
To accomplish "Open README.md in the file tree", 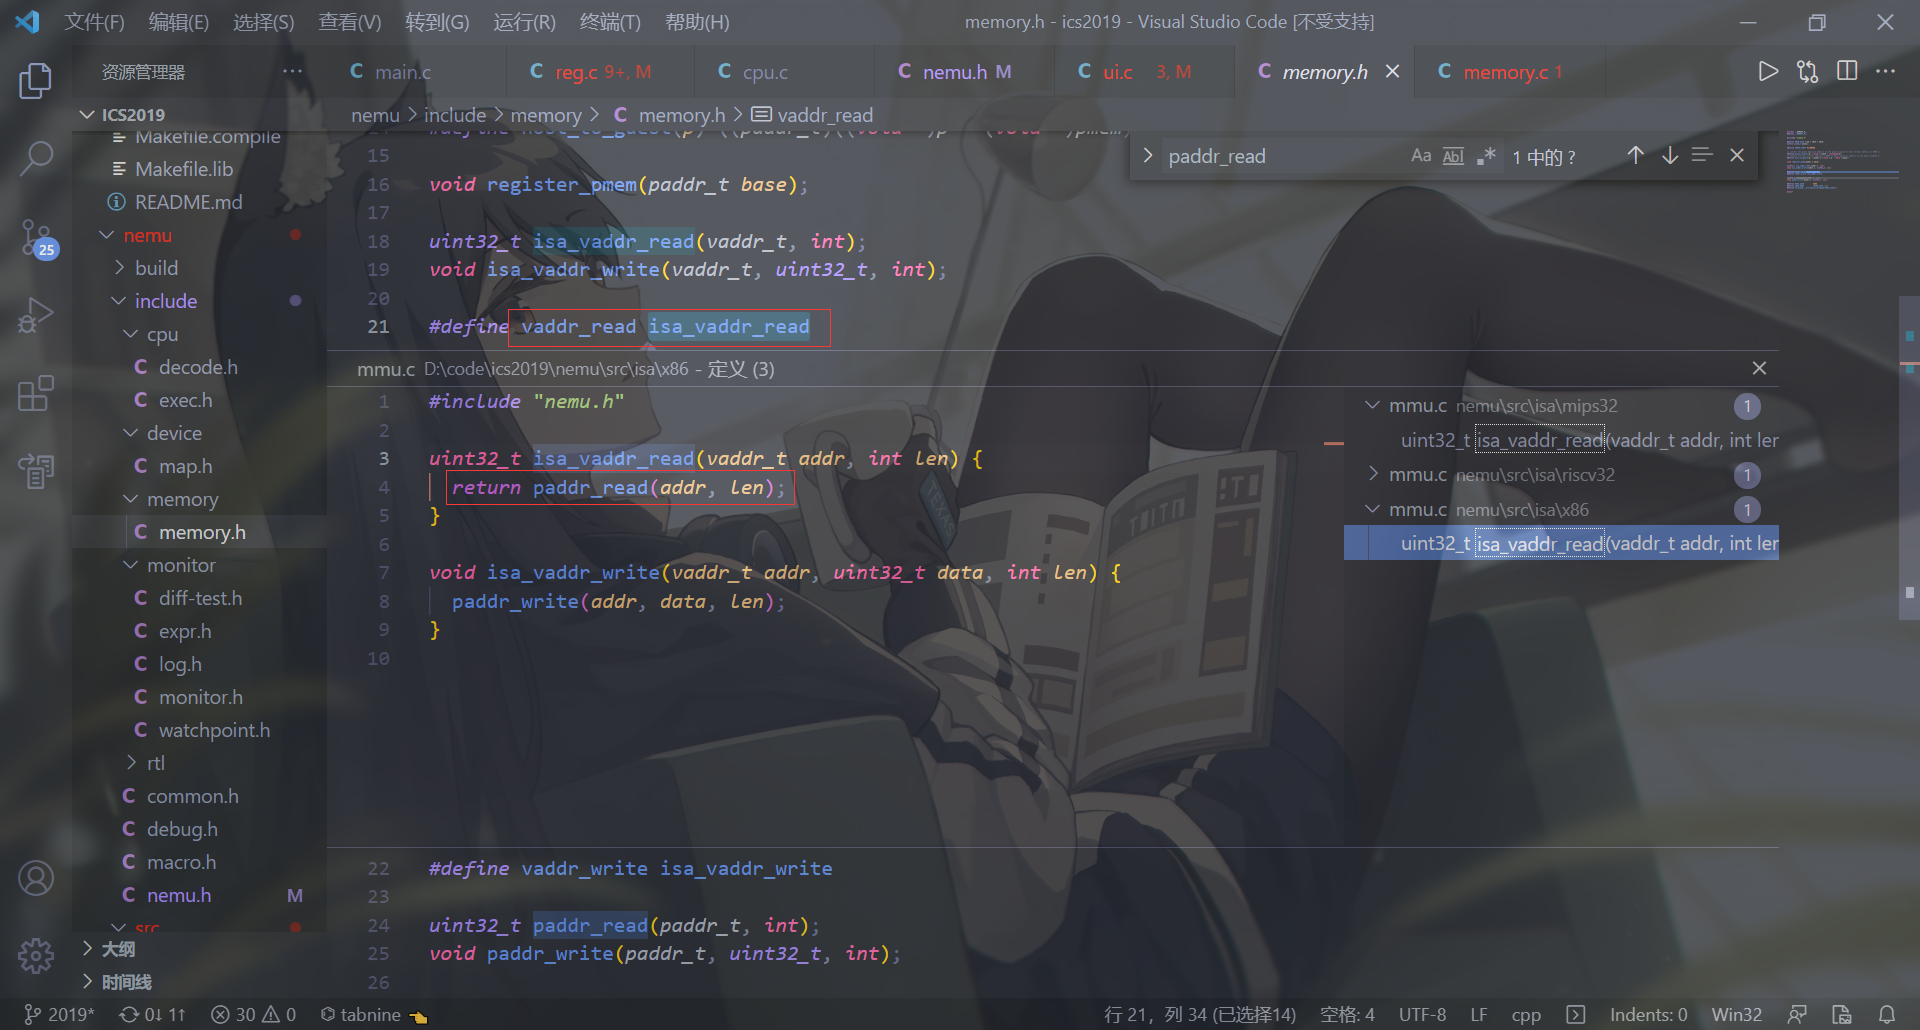I will point(188,202).
